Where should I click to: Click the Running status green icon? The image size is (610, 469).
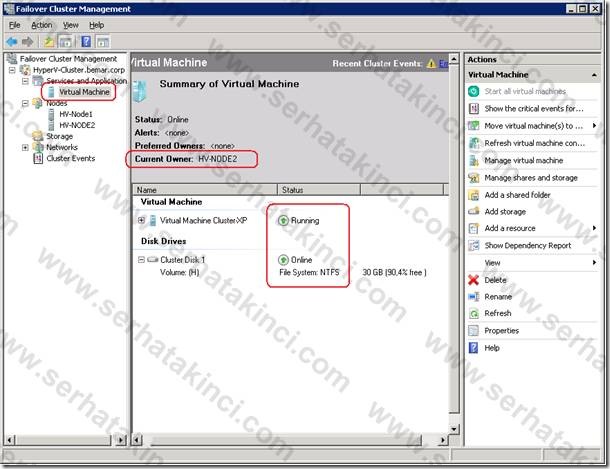tap(283, 220)
